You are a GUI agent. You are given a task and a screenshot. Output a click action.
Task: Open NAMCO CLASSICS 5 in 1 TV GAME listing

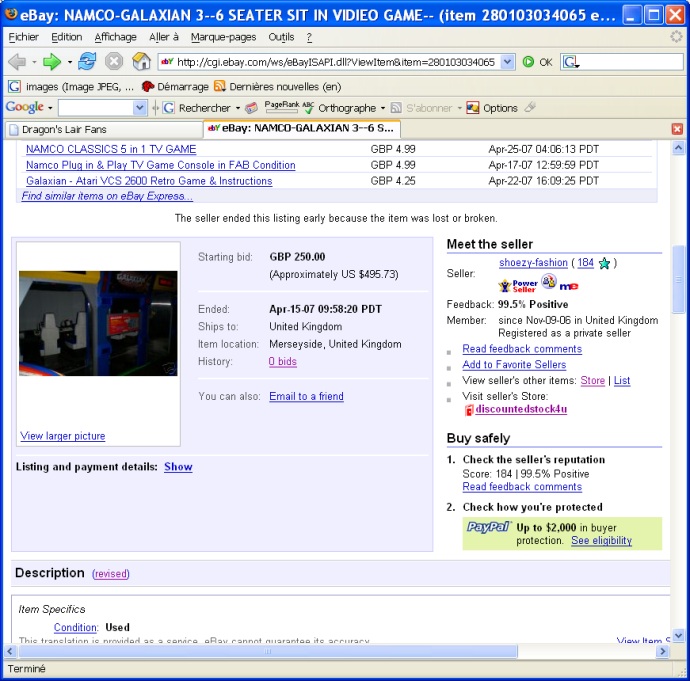pyautogui.click(x=111, y=149)
